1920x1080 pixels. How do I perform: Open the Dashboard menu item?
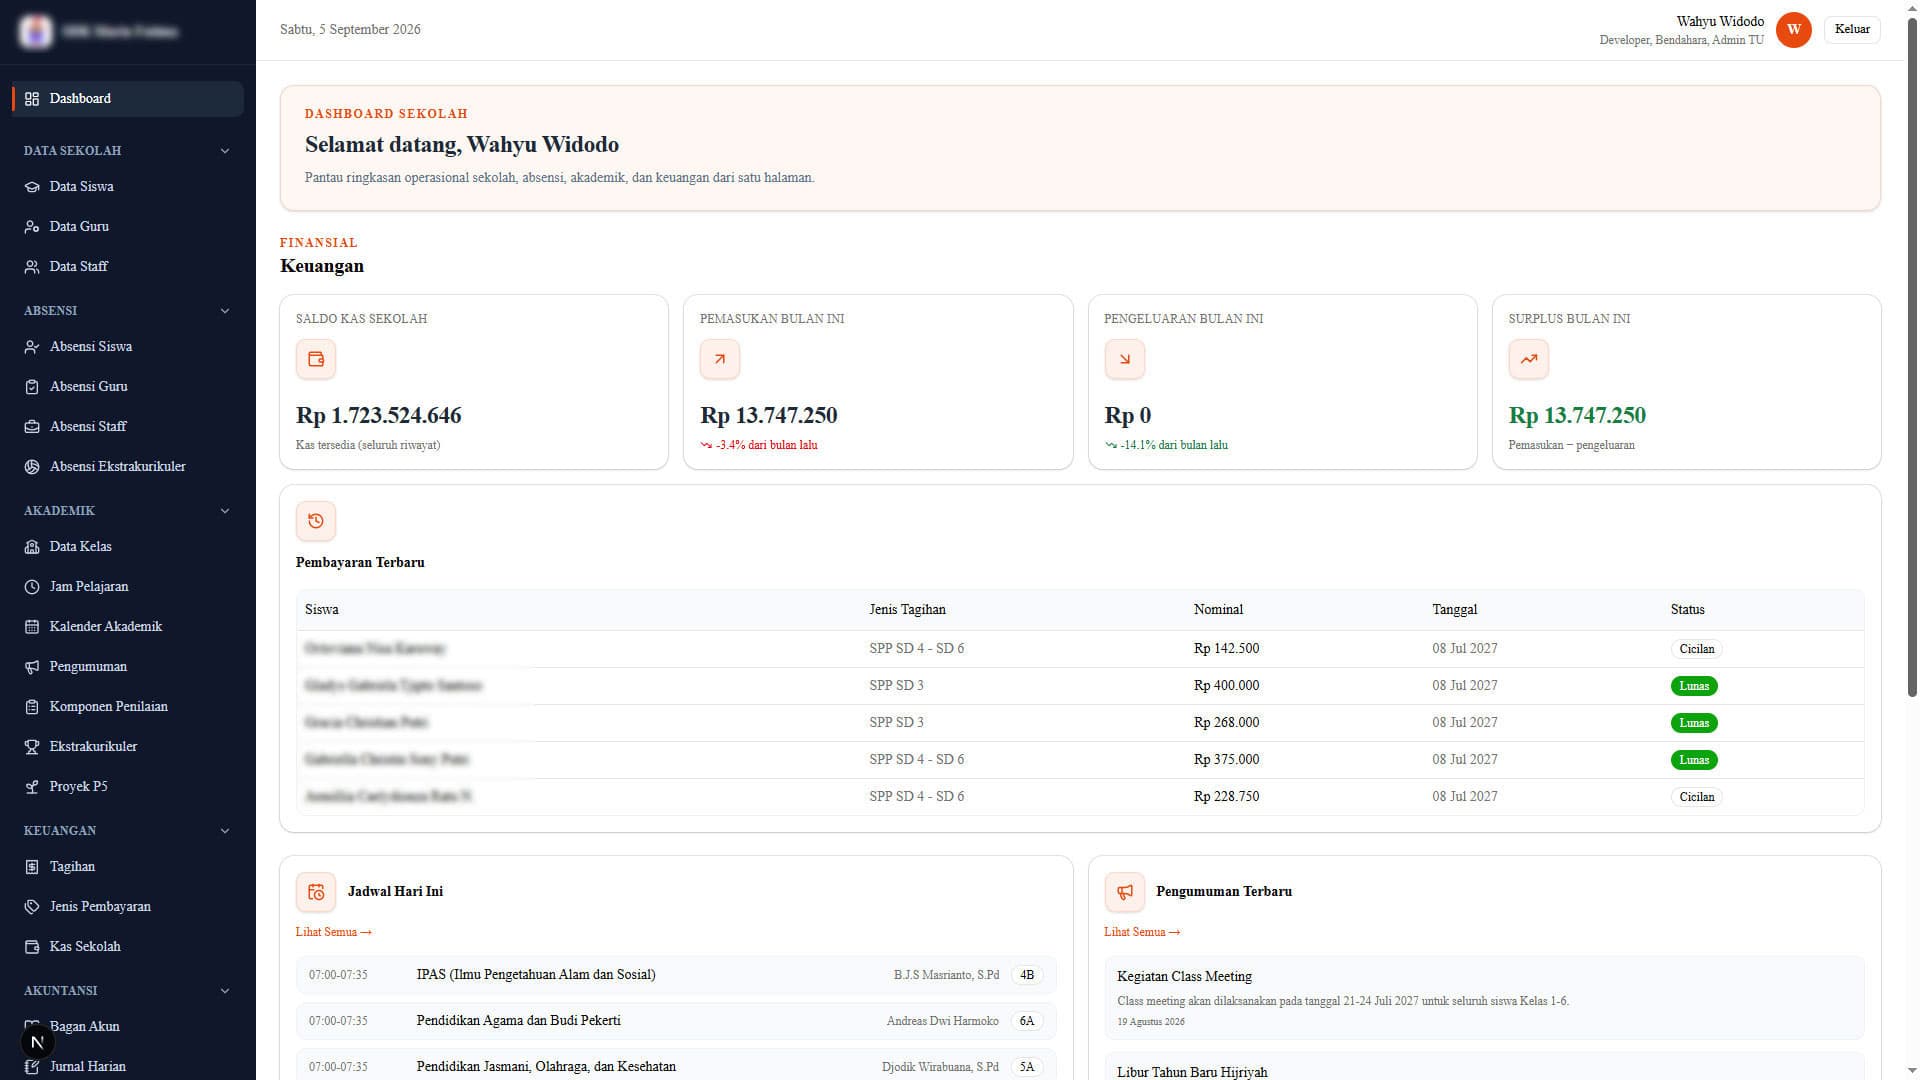[x=128, y=99]
